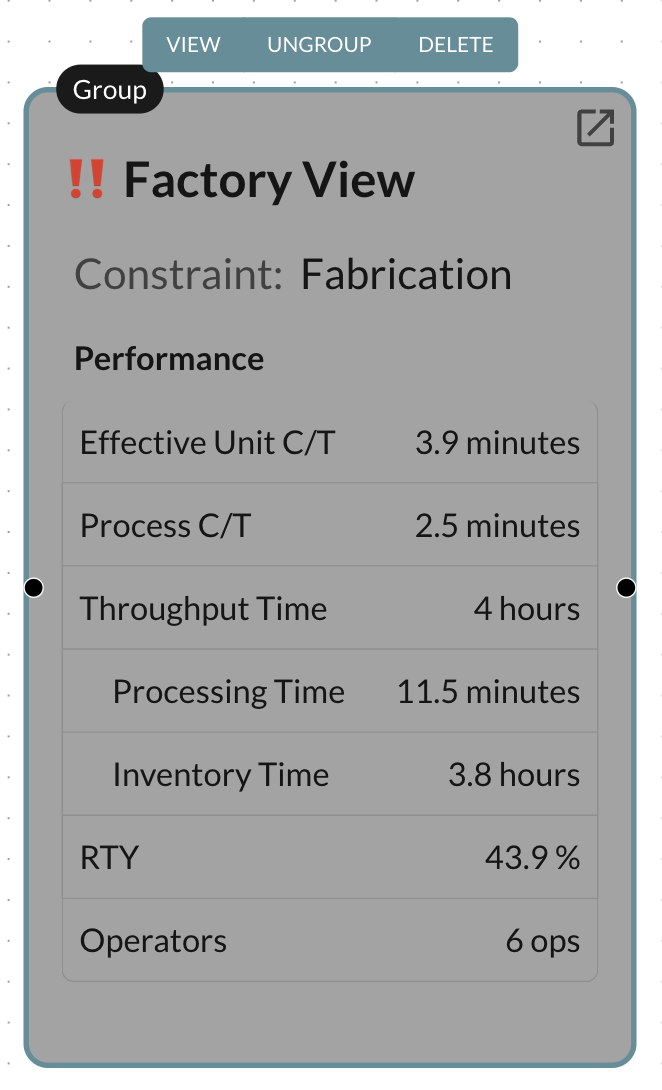Select the Processing Time sub-row
Screen dimensions: 662x1090
329,692
